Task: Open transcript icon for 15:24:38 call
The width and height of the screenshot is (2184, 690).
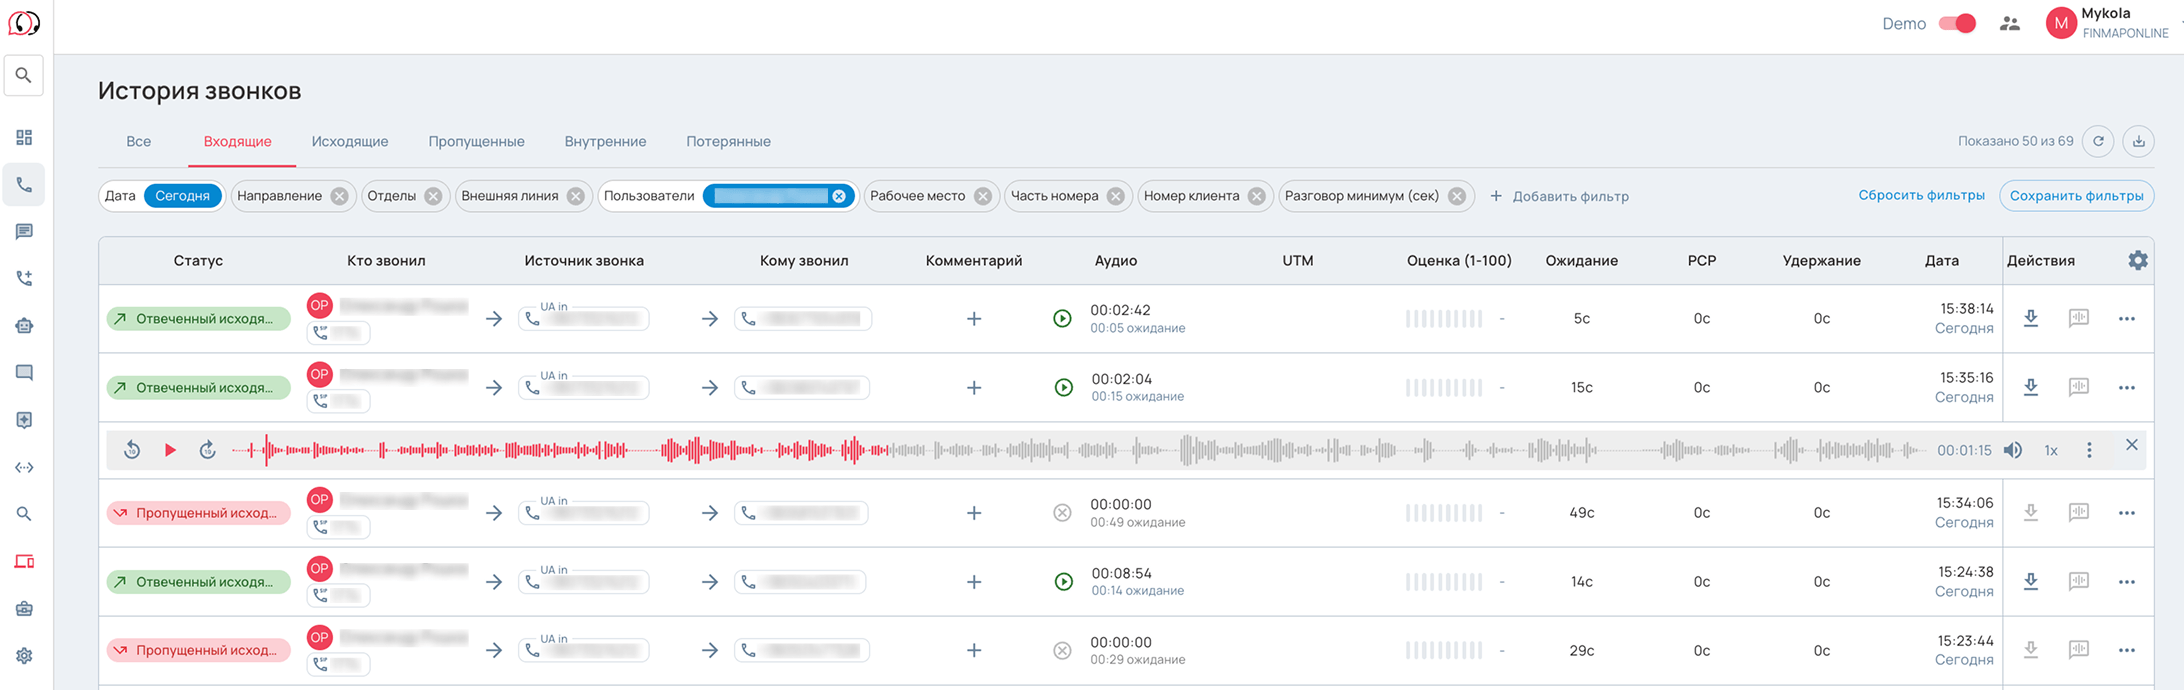Action: point(2079,582)
